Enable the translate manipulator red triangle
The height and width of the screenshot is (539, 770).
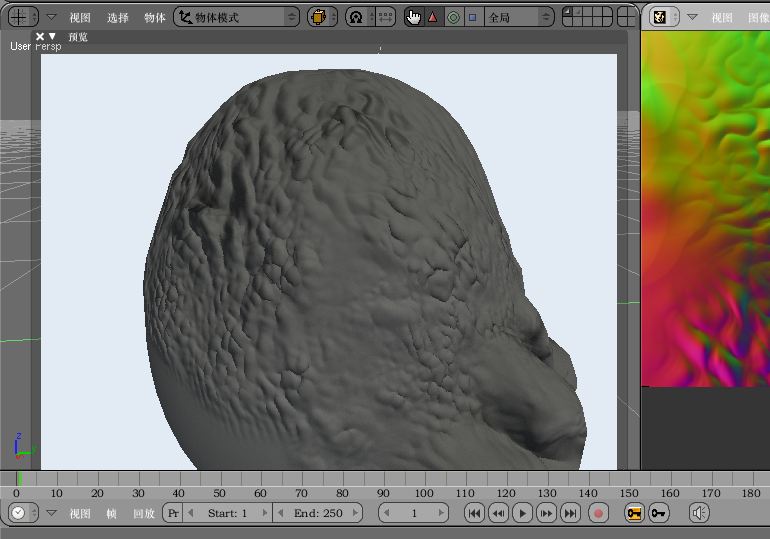(433, 17)
